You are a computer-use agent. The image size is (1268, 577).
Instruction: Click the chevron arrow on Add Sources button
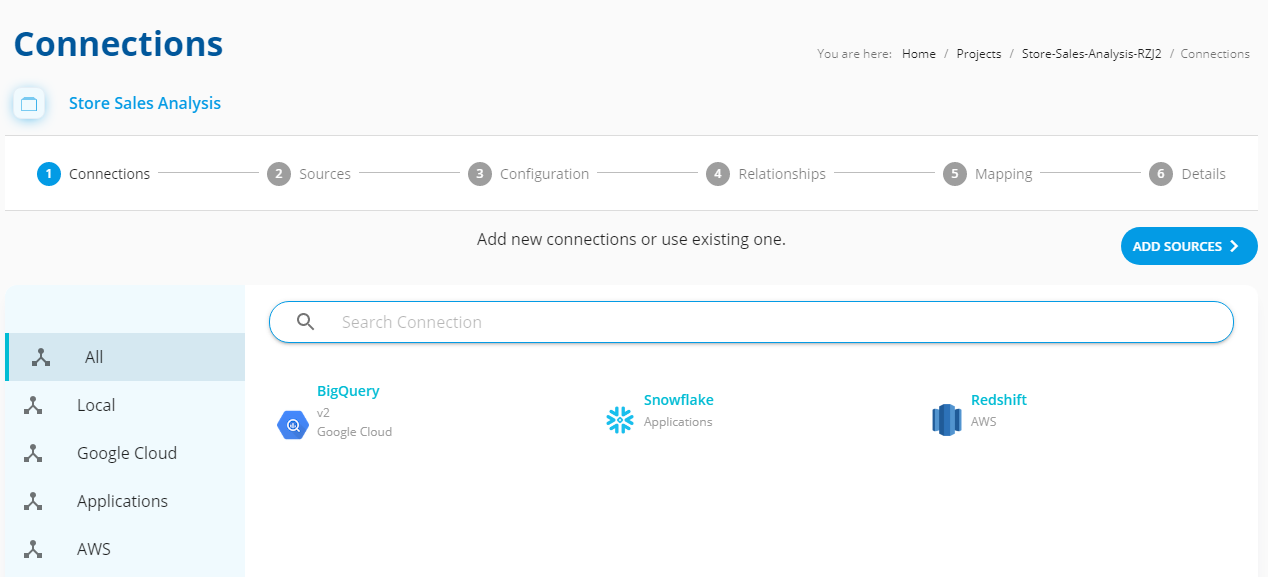1234,246
